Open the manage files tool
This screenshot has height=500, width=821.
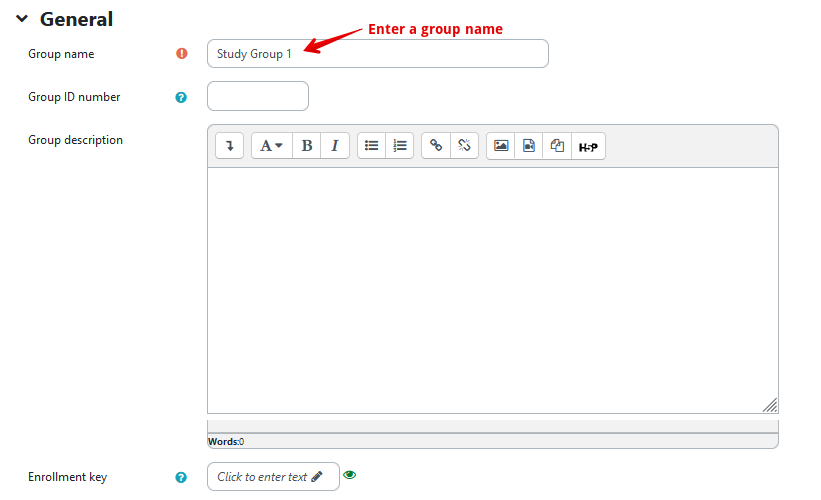click(558, 146)
